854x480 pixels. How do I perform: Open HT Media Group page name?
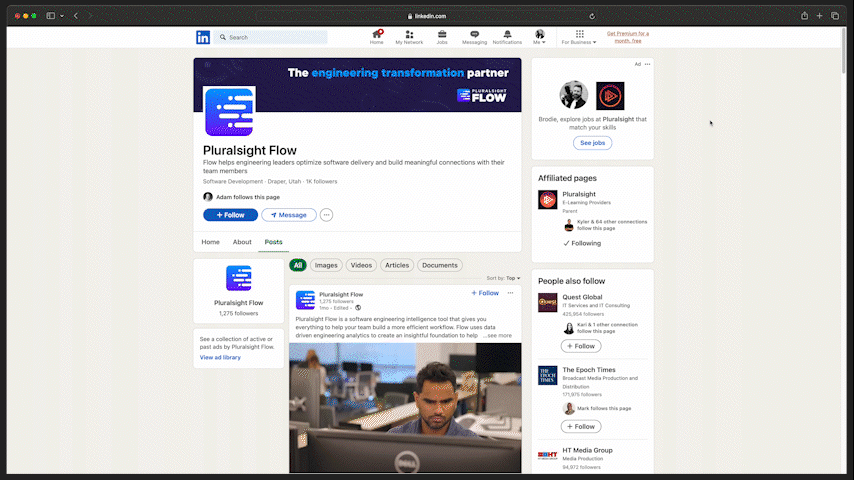click(587, 451)
